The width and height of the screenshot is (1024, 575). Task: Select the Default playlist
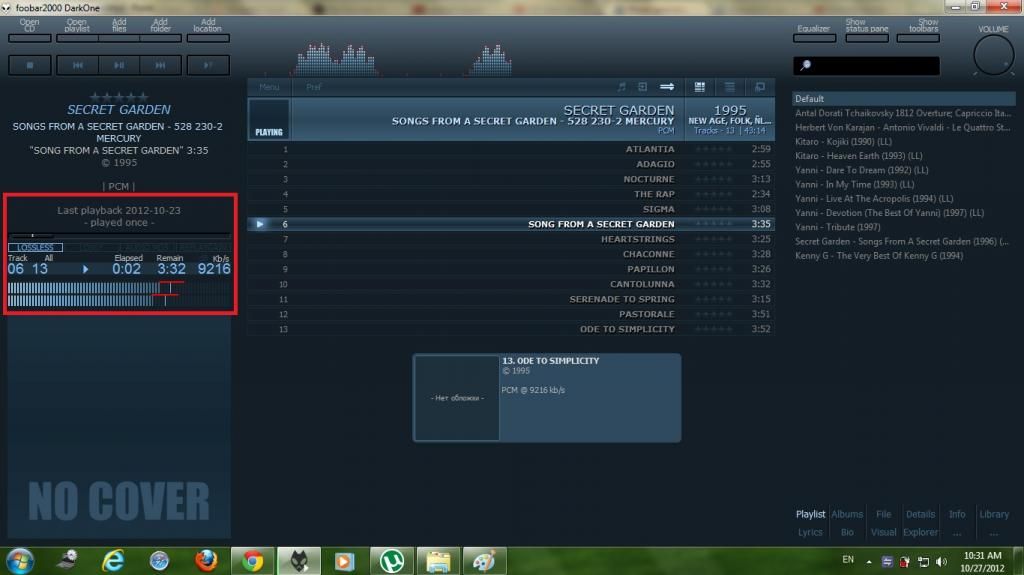[x=904, y=99]
